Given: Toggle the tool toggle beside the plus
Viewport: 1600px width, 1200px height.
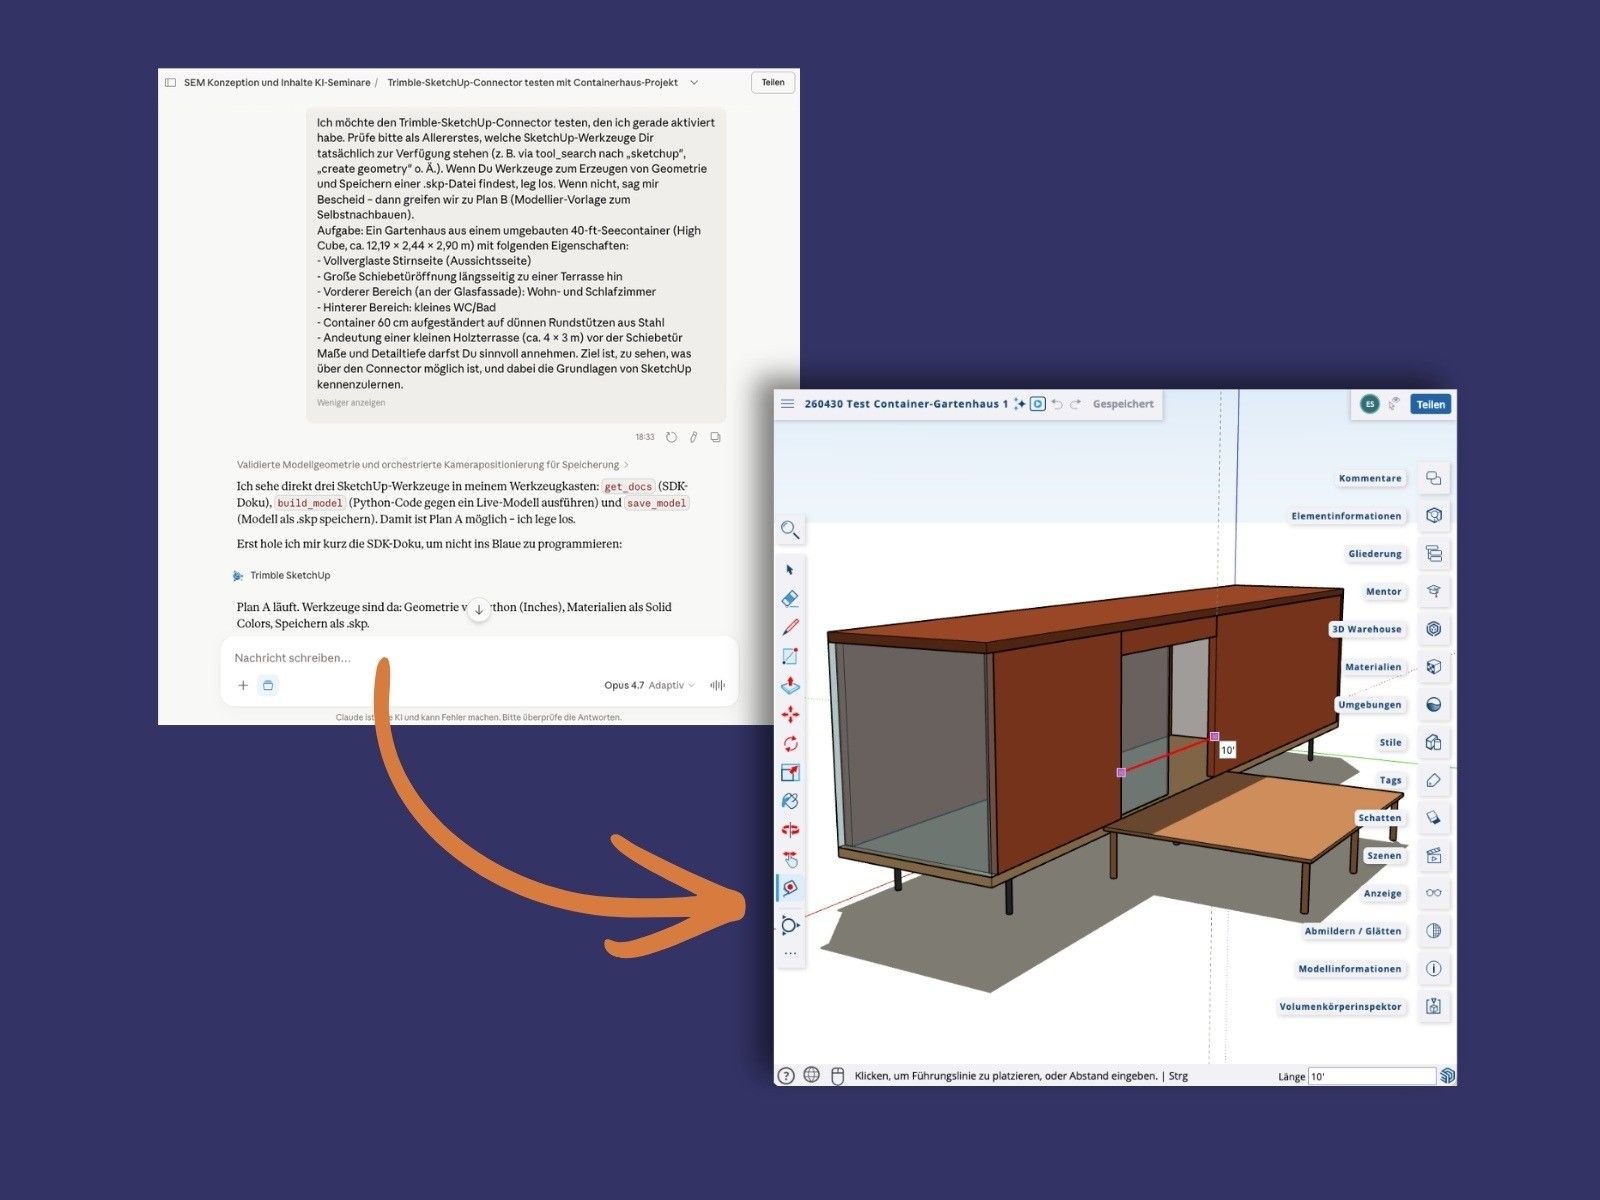Looking at the screenshot, I should [x=268, y=685].
